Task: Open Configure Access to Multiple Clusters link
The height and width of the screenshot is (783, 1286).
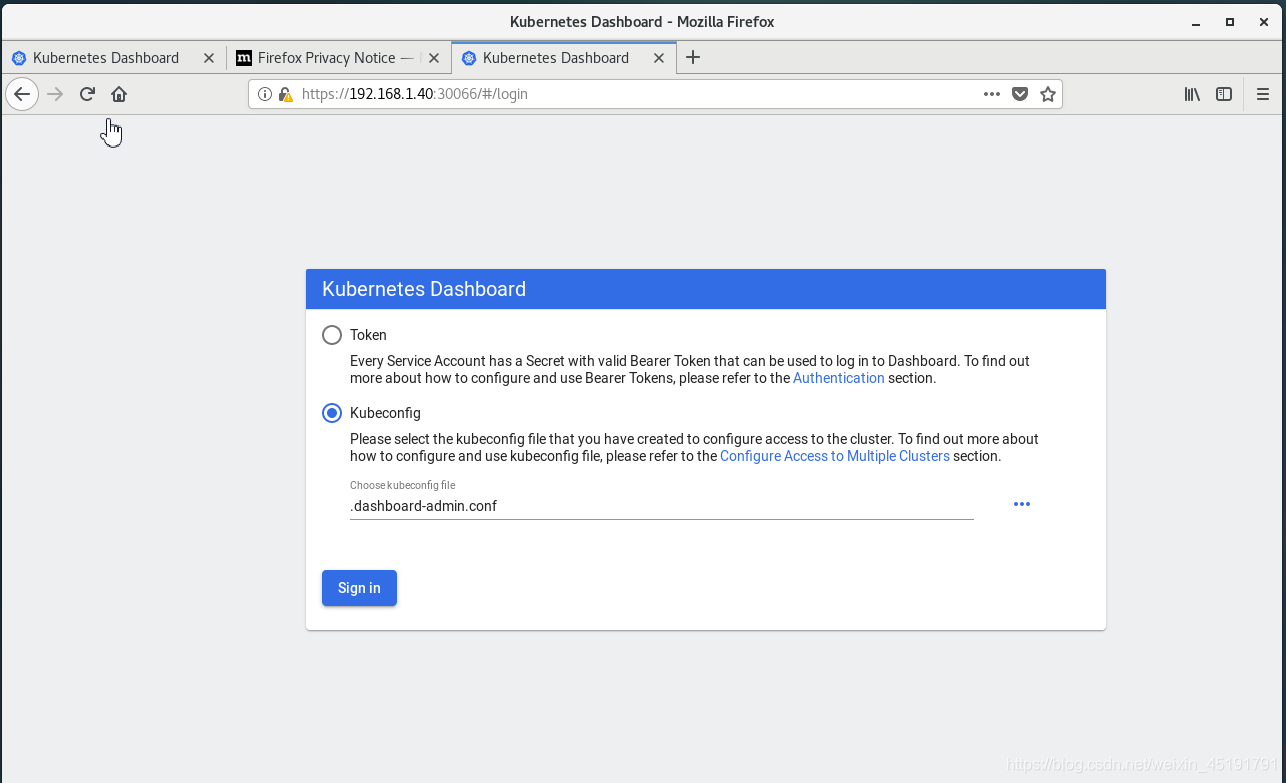Action: click(x=835, y=456)
